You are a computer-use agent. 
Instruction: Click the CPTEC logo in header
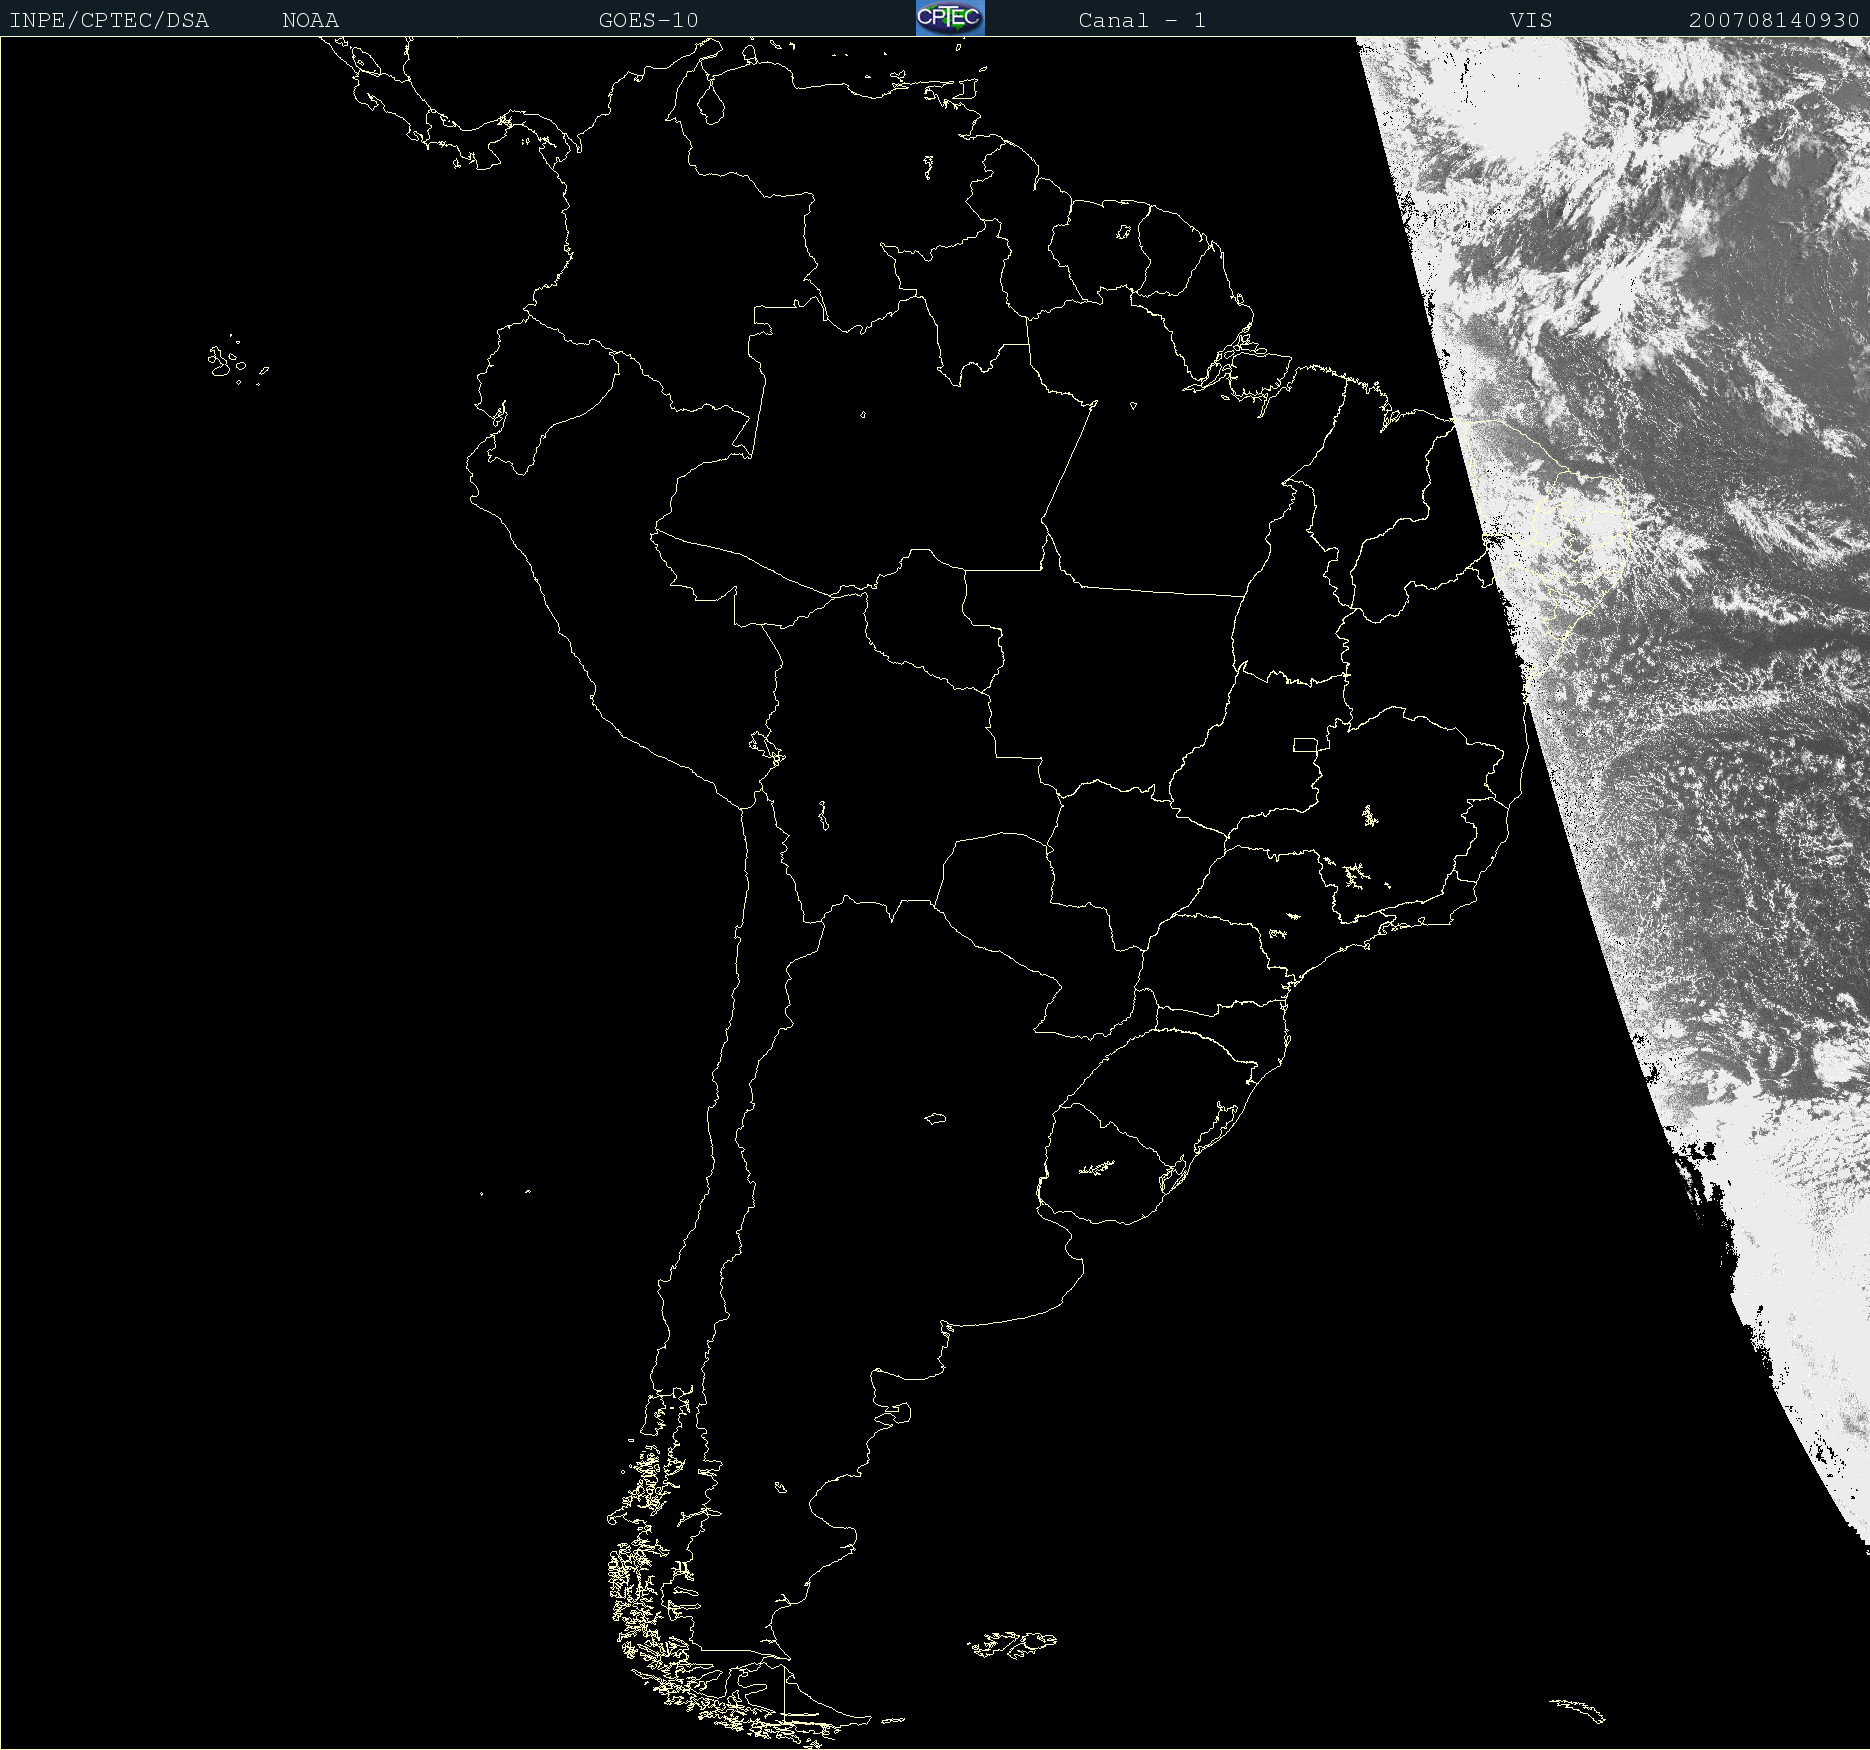(950, 18)
